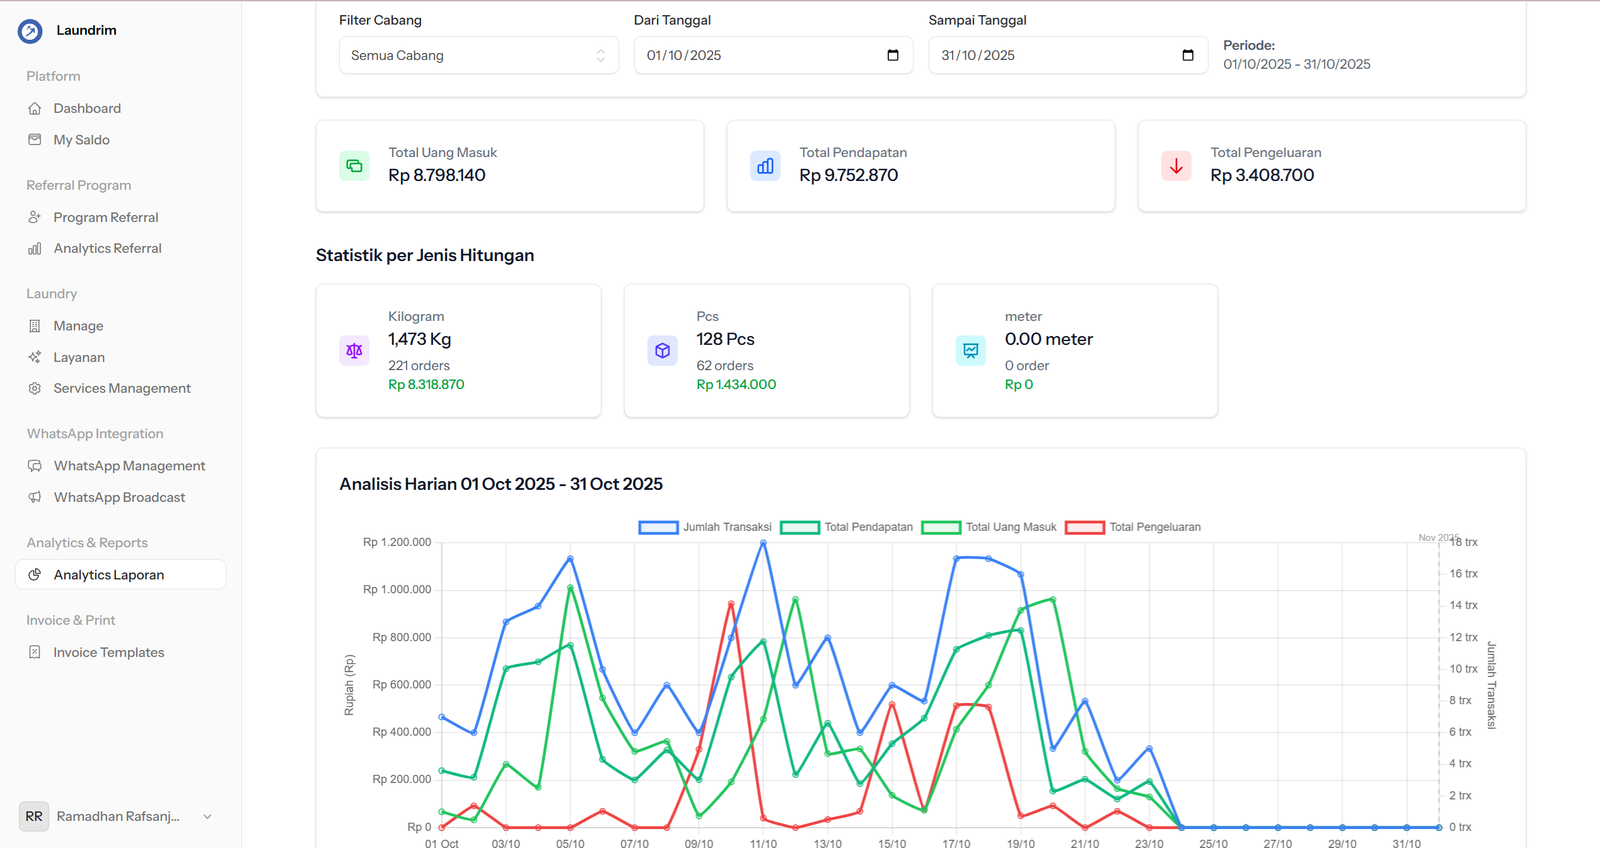Open the Program Referral link
The image size is (1600, 848).
(x=106, y=217)
